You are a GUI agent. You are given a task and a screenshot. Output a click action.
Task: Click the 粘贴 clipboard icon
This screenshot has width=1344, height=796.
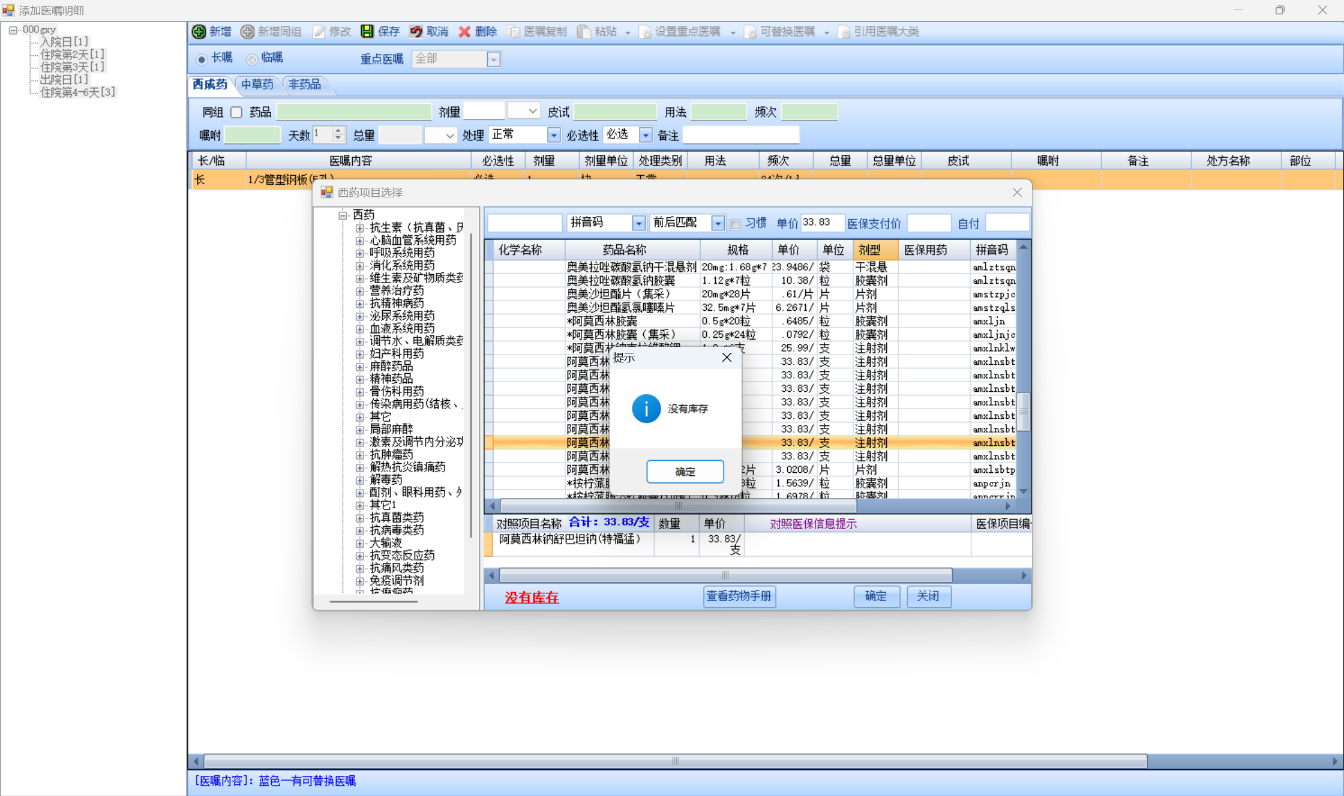point(585,32)
